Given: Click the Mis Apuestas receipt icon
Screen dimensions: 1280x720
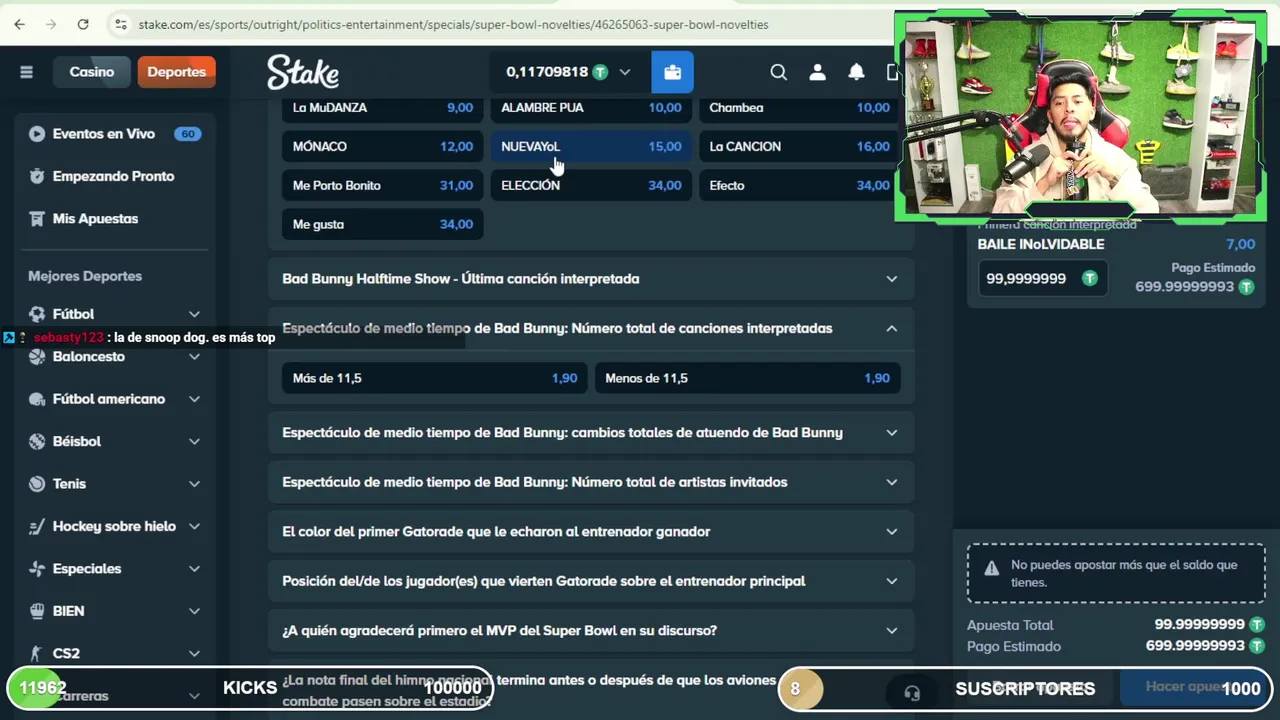Looking at the screenshot, I should point(37,219).
